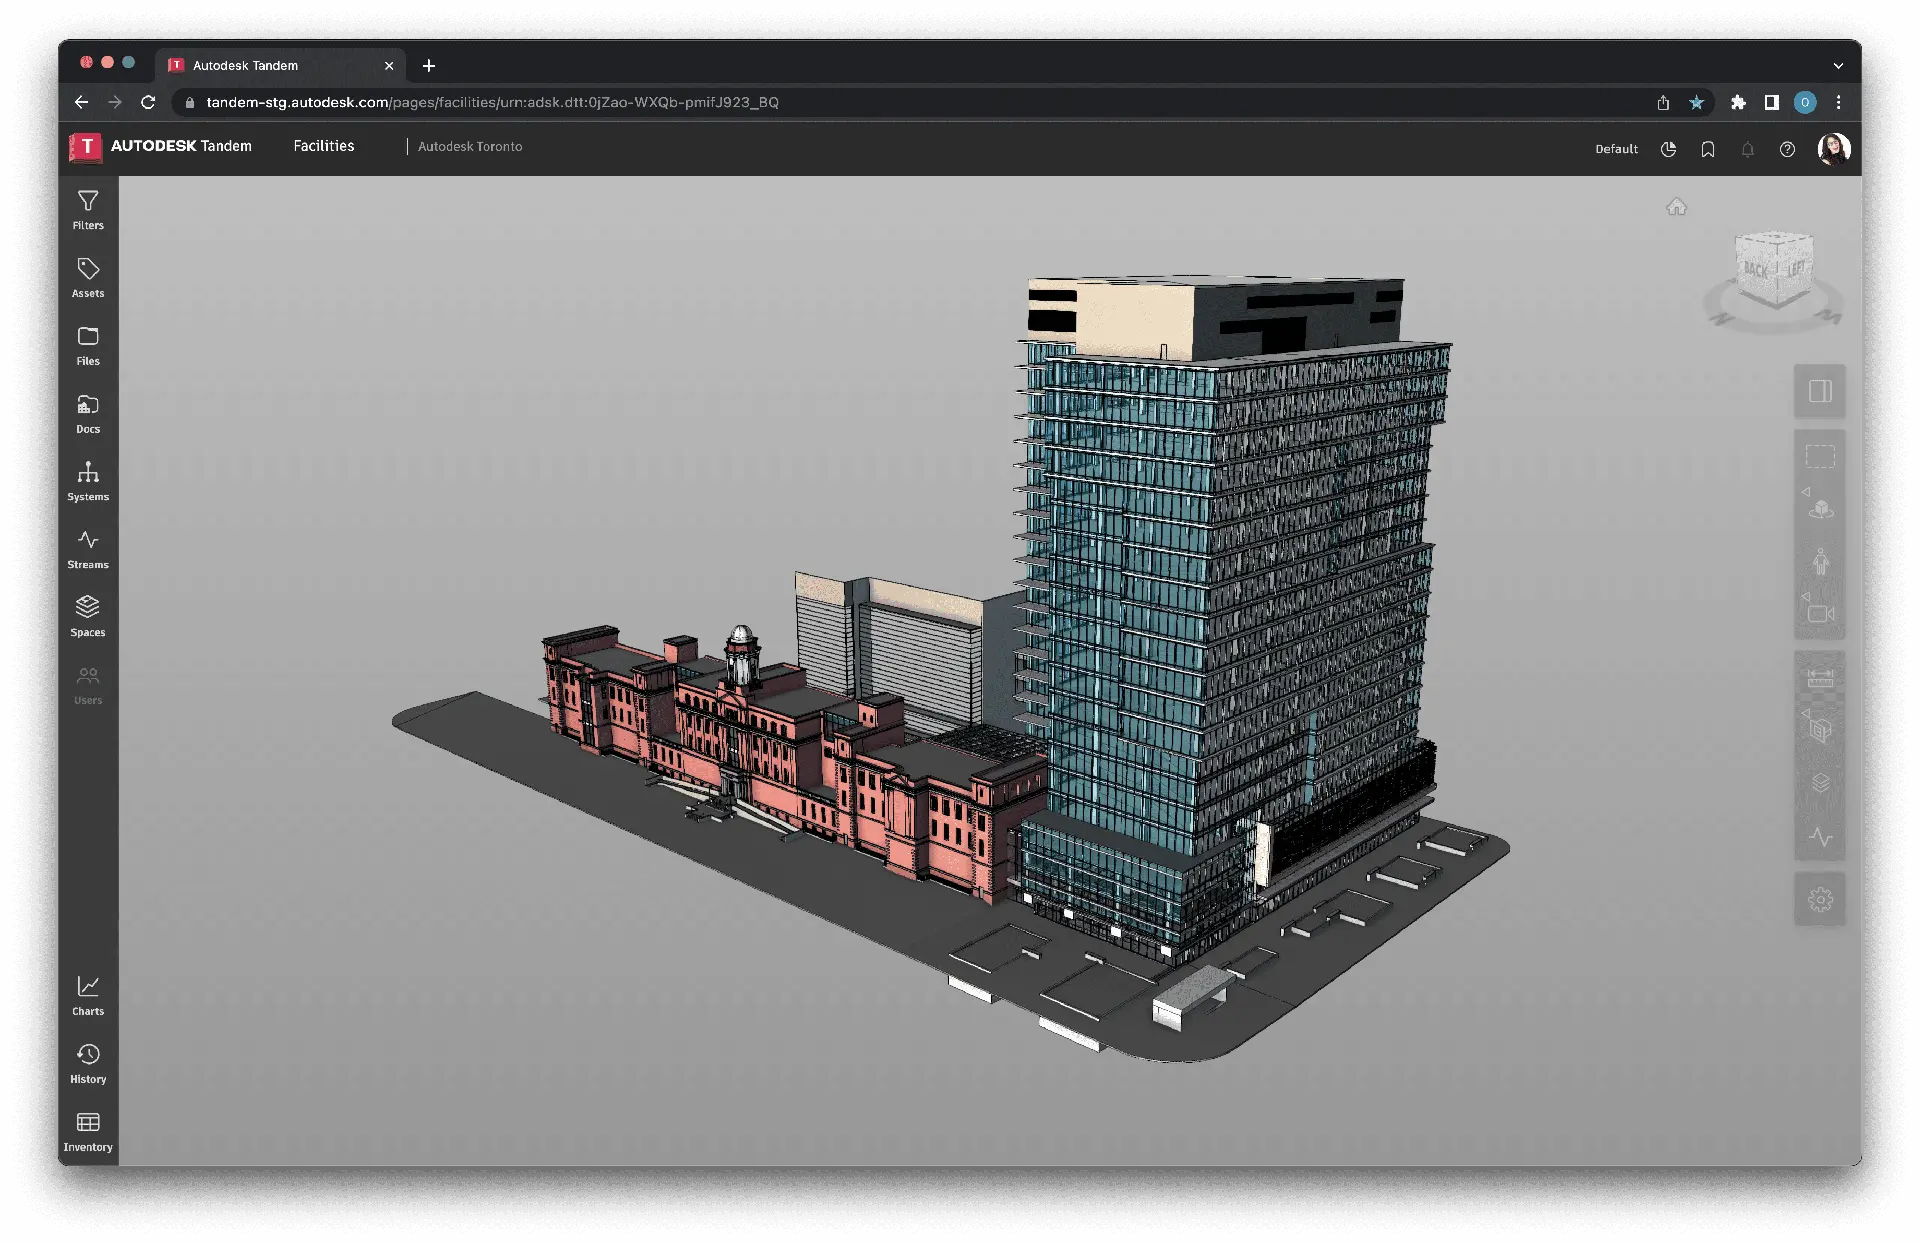Open the Systems panel

click(x=88, y=482)
